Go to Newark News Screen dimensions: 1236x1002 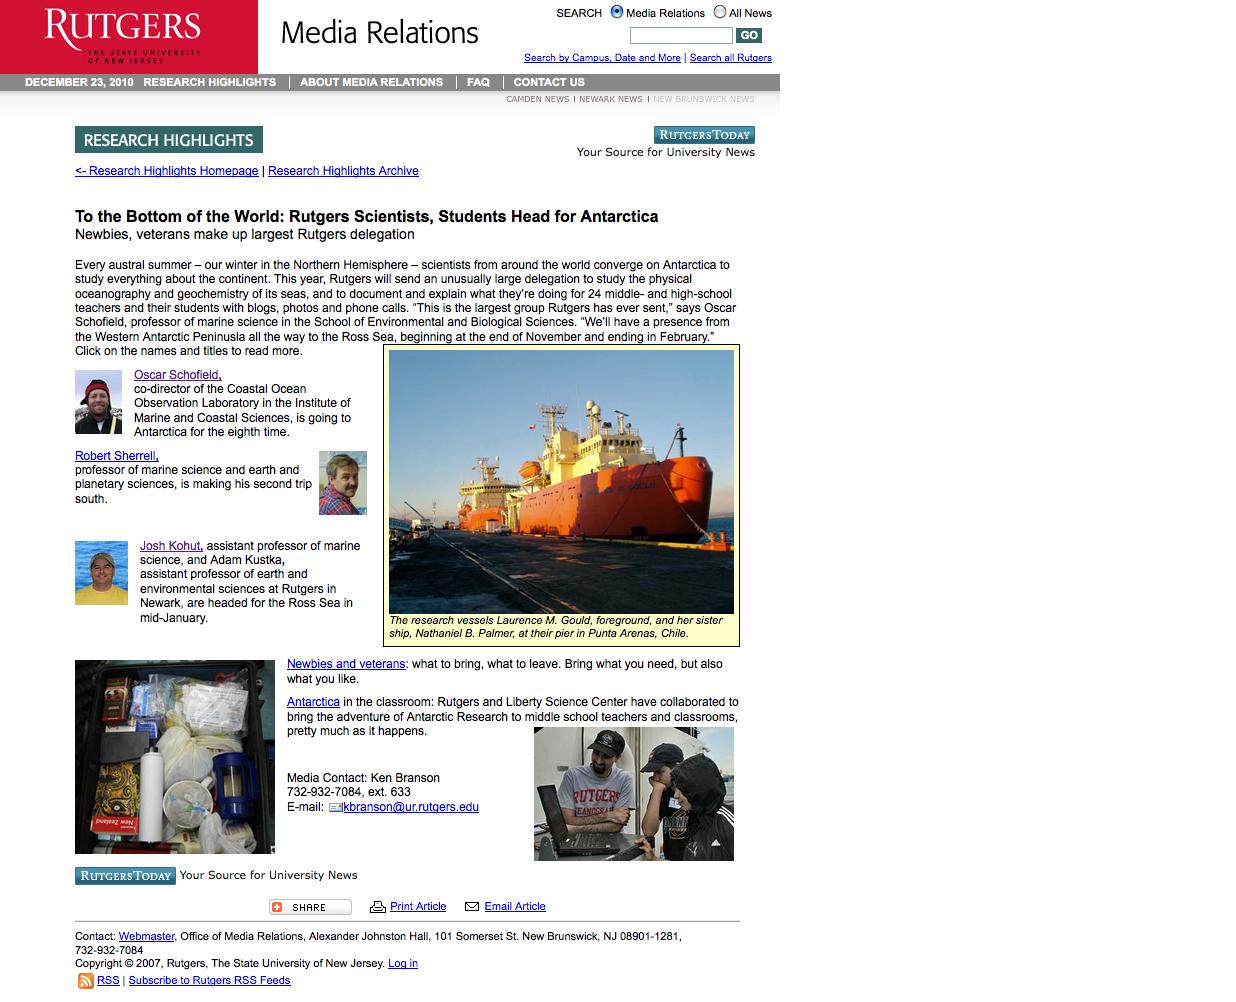tap(611, 99)
